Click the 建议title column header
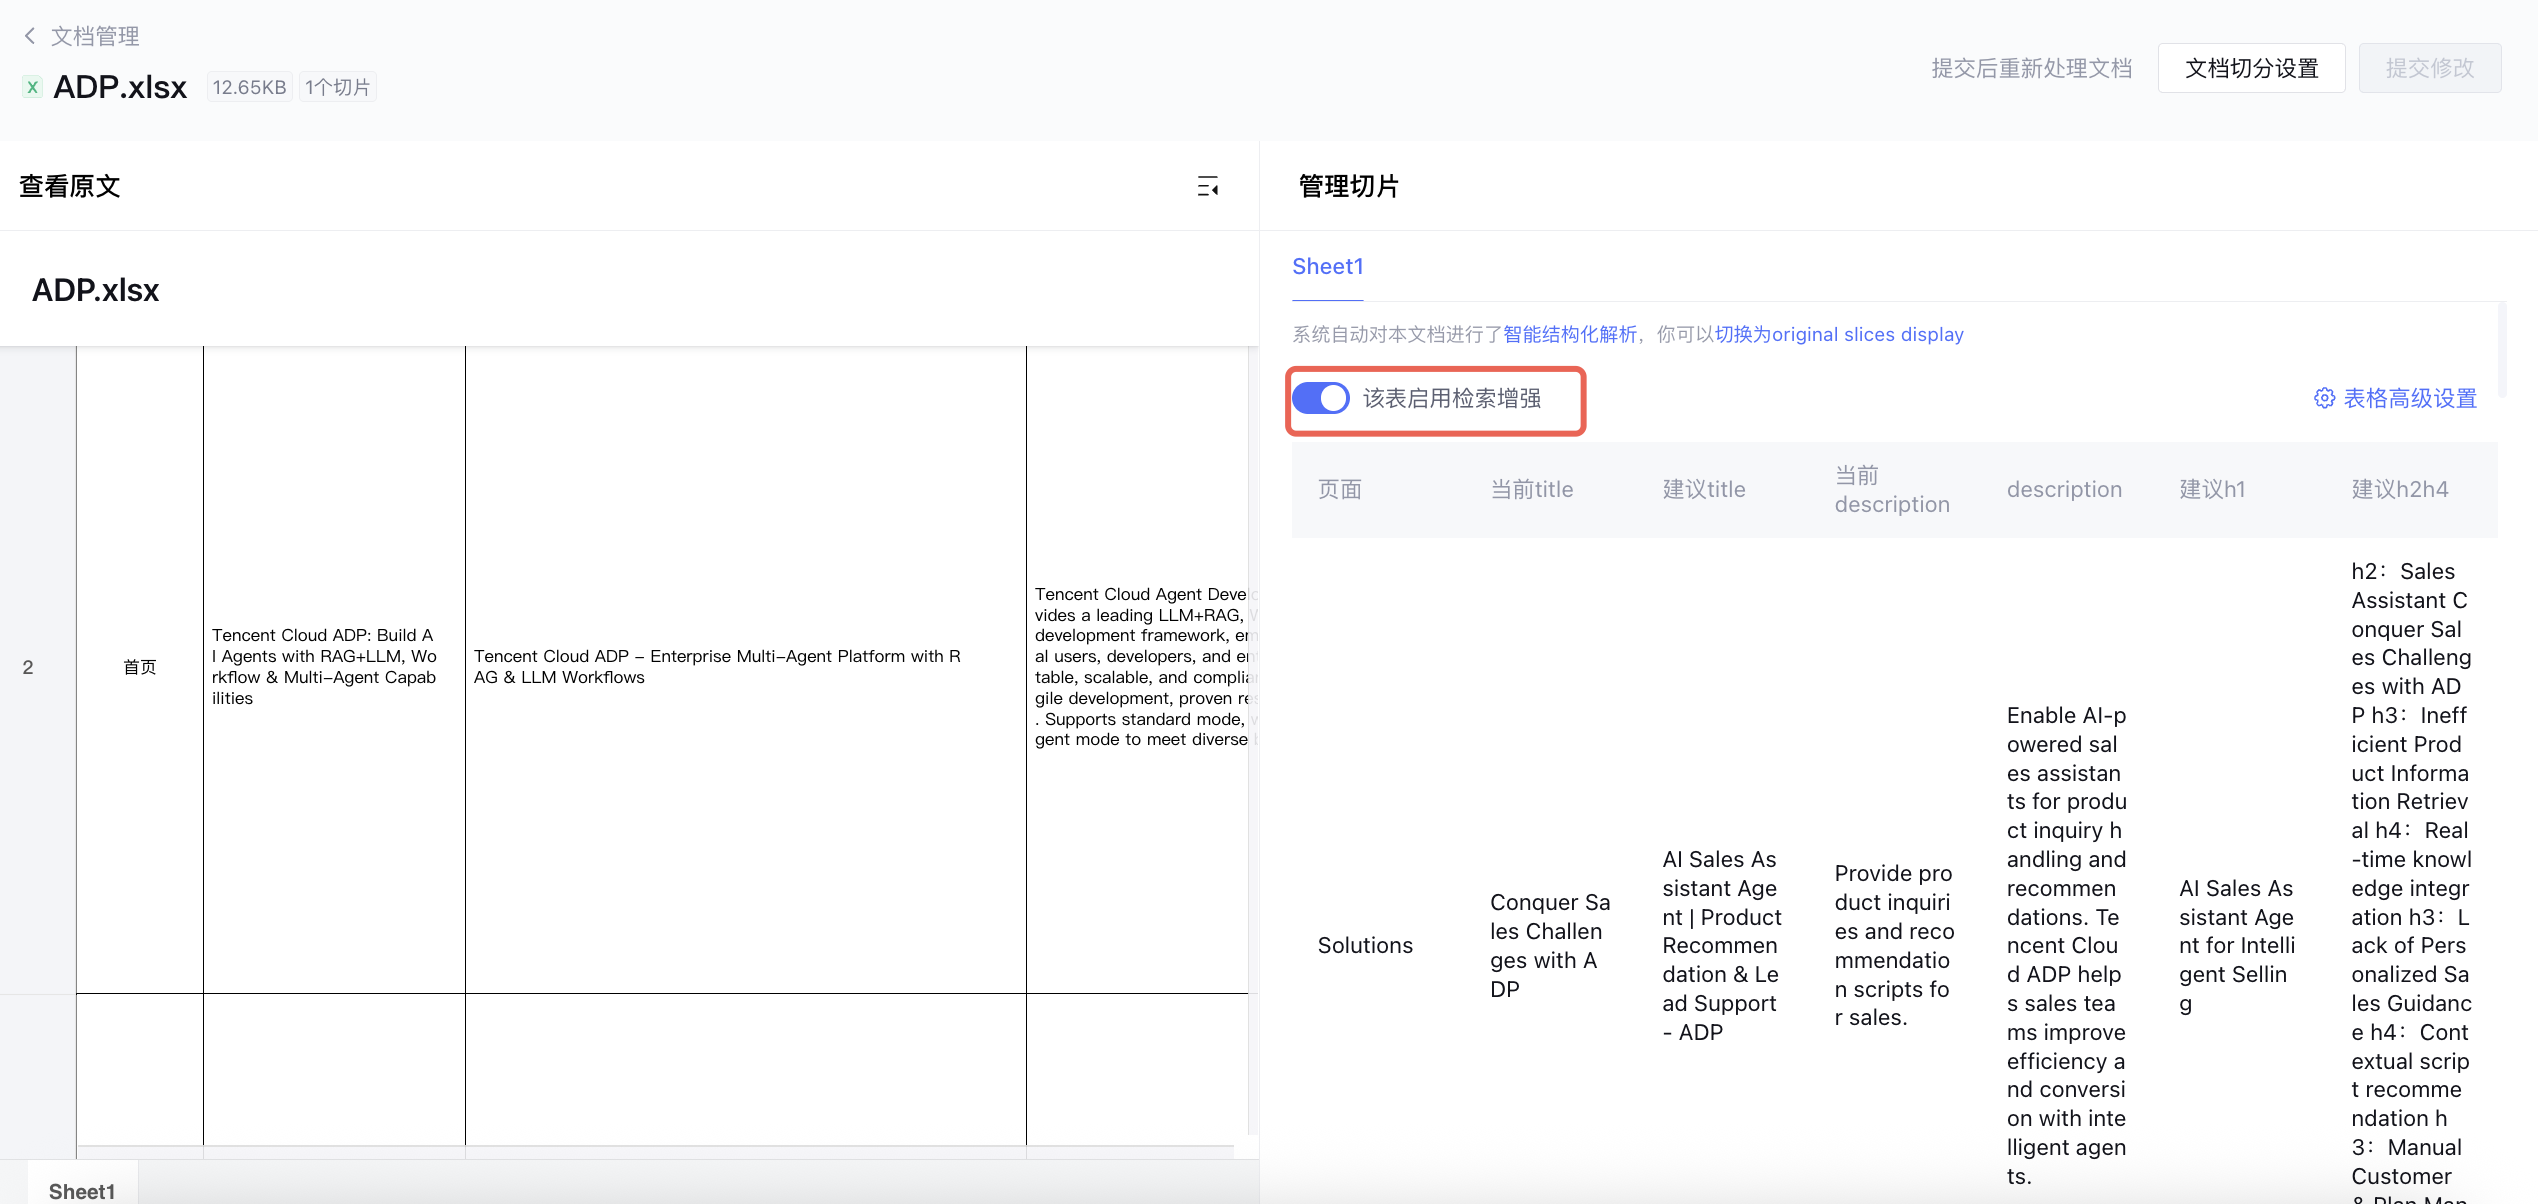This screenshot has width=2538, height=1204. pyautogui.click(x=1704, y=489)
